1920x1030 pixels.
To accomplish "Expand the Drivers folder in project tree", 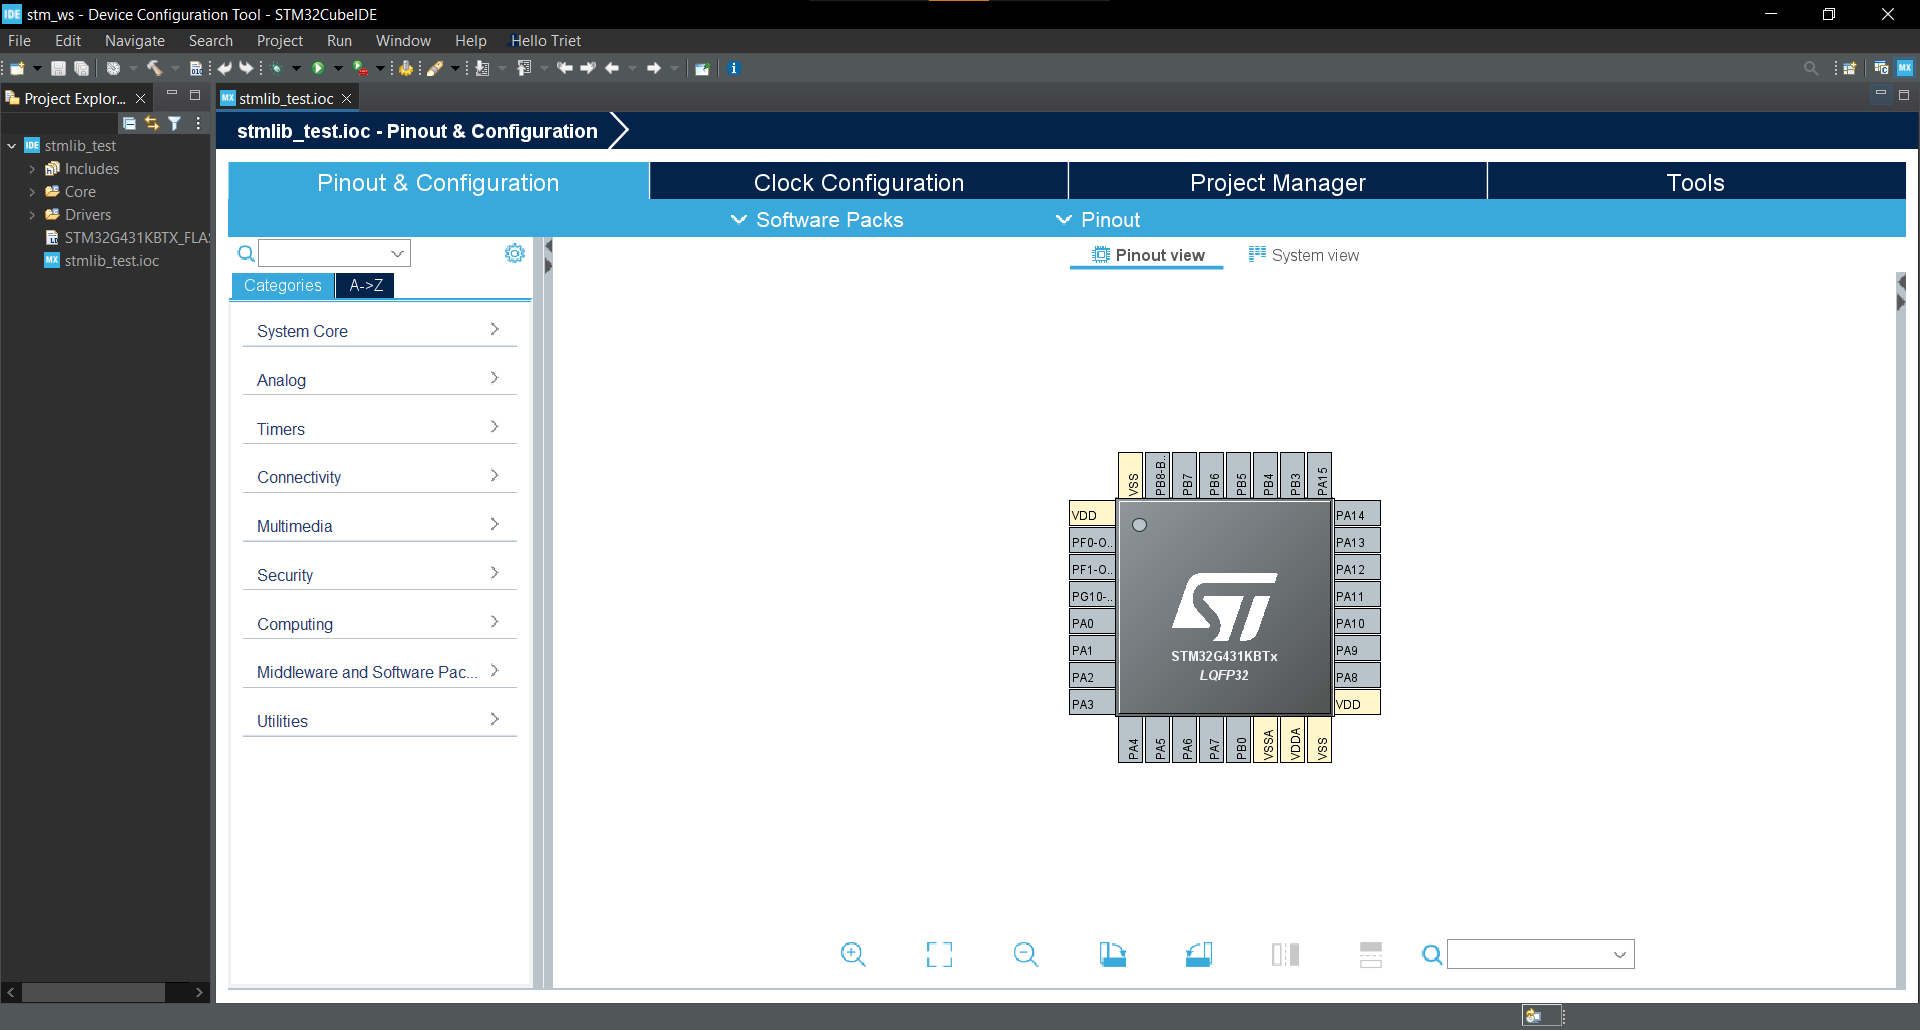I will pyautogui.click(x=32, y=215).
